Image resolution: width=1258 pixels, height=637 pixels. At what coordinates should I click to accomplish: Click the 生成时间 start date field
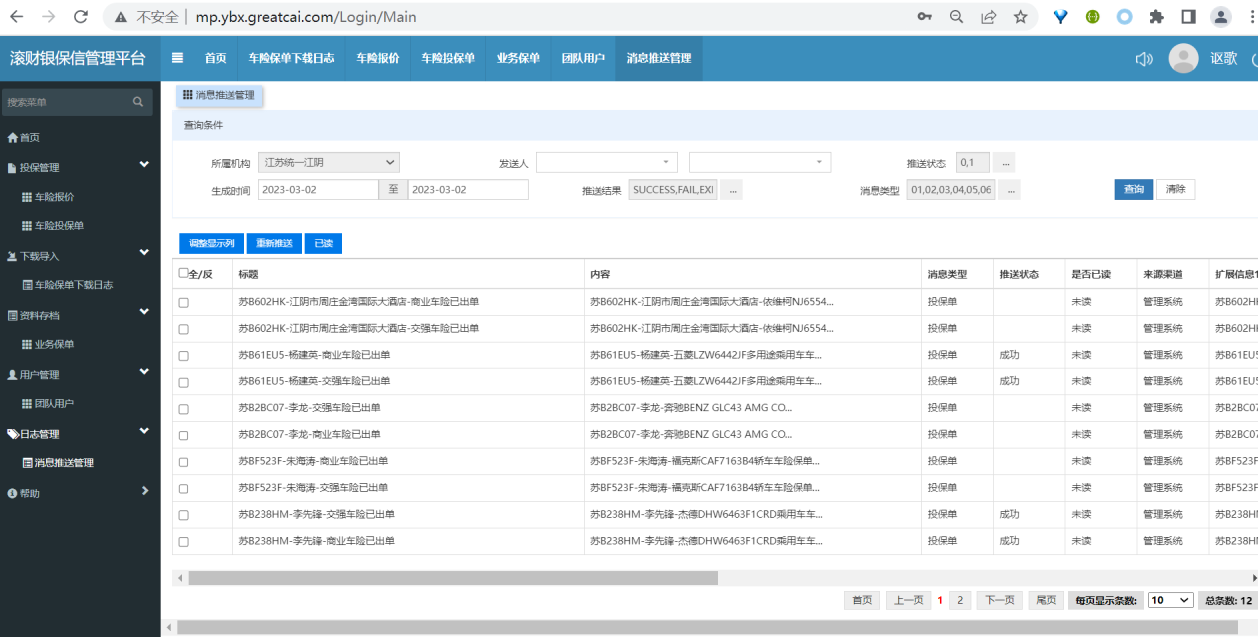[x=317, y=190]
